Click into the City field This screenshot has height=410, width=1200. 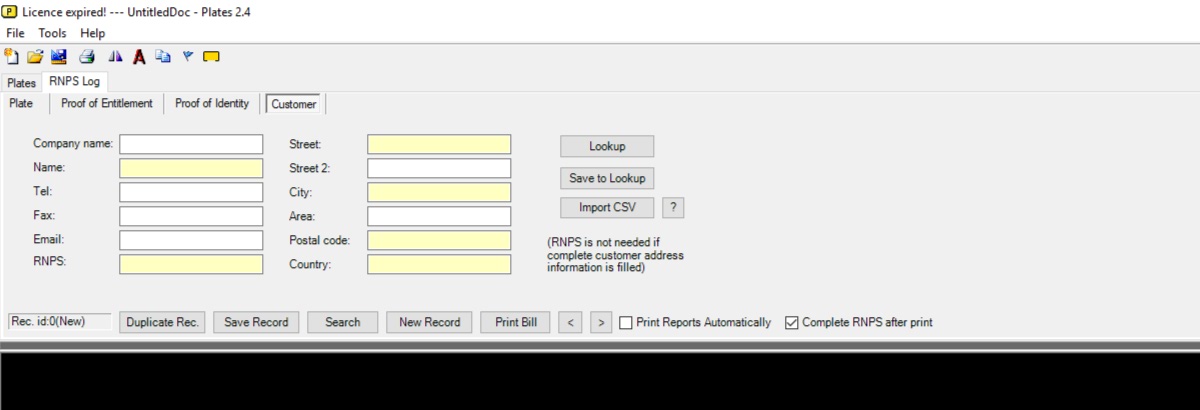click(439, 192)
